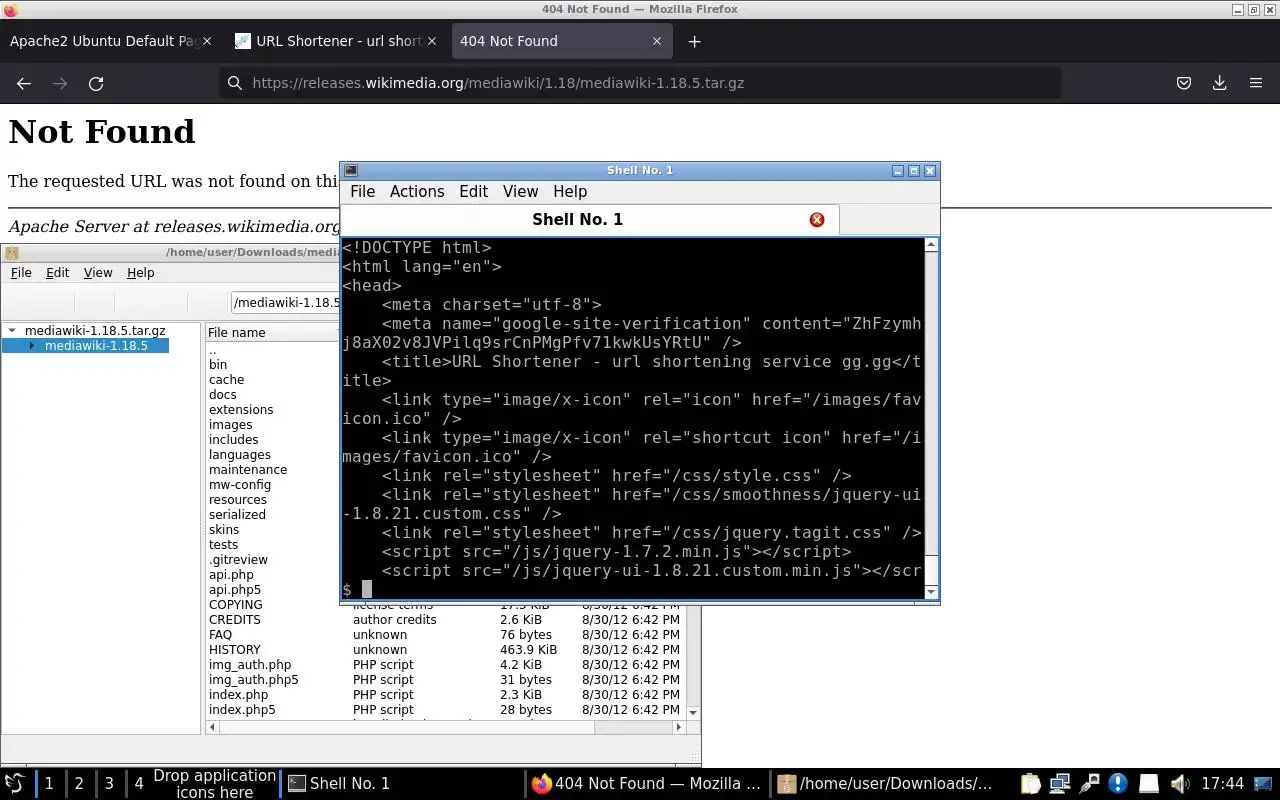The width and height of the screenshot is (1280, 800).
Task: Open a new Firefox tab
Action: click(x=694, y=41)
